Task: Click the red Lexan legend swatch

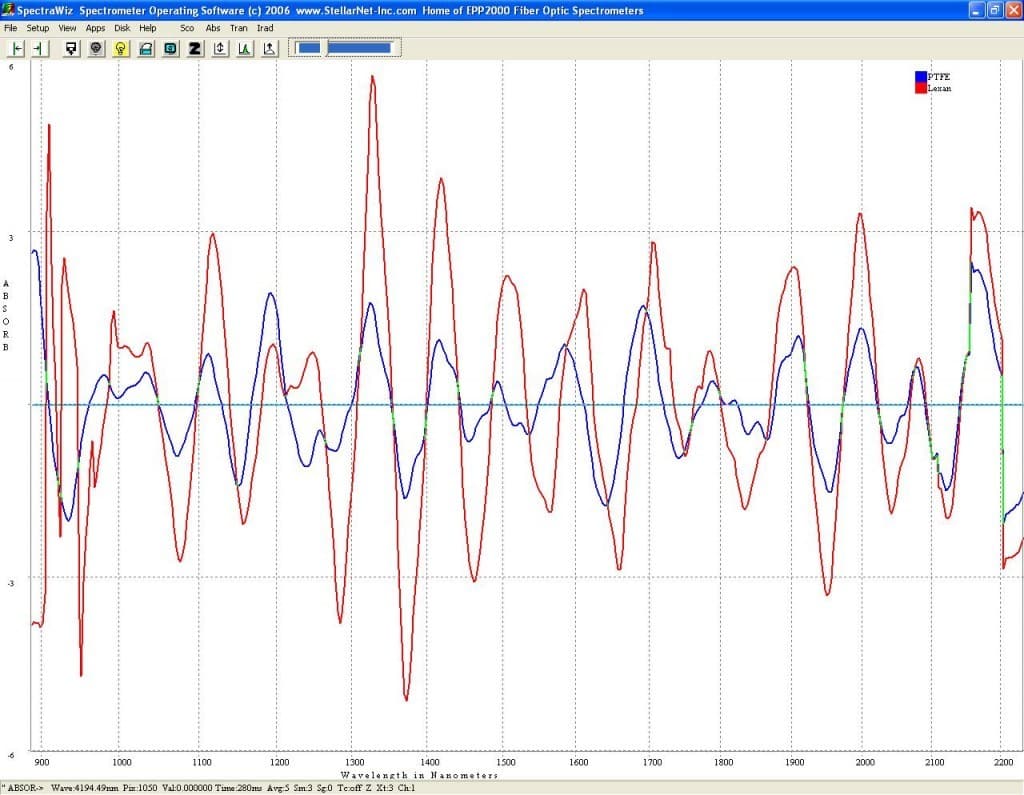Action: 921,88
